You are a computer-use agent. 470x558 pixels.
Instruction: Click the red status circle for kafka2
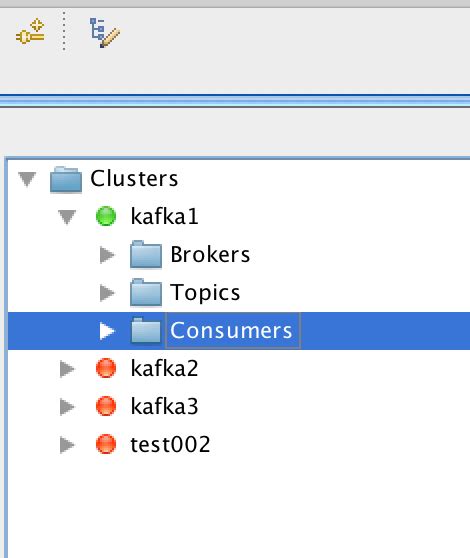coord(106,368)
